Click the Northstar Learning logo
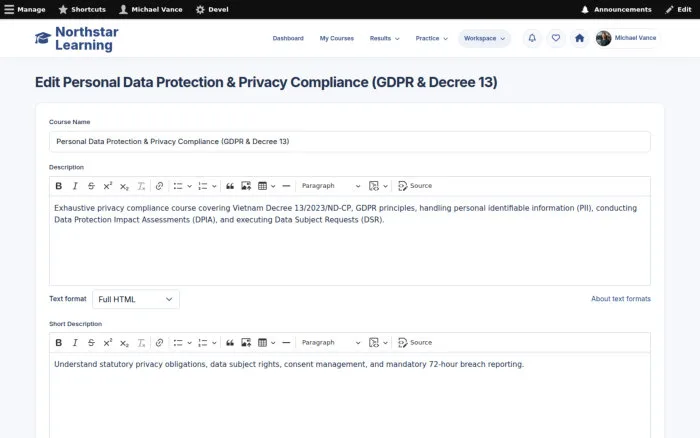 [77, 38]
